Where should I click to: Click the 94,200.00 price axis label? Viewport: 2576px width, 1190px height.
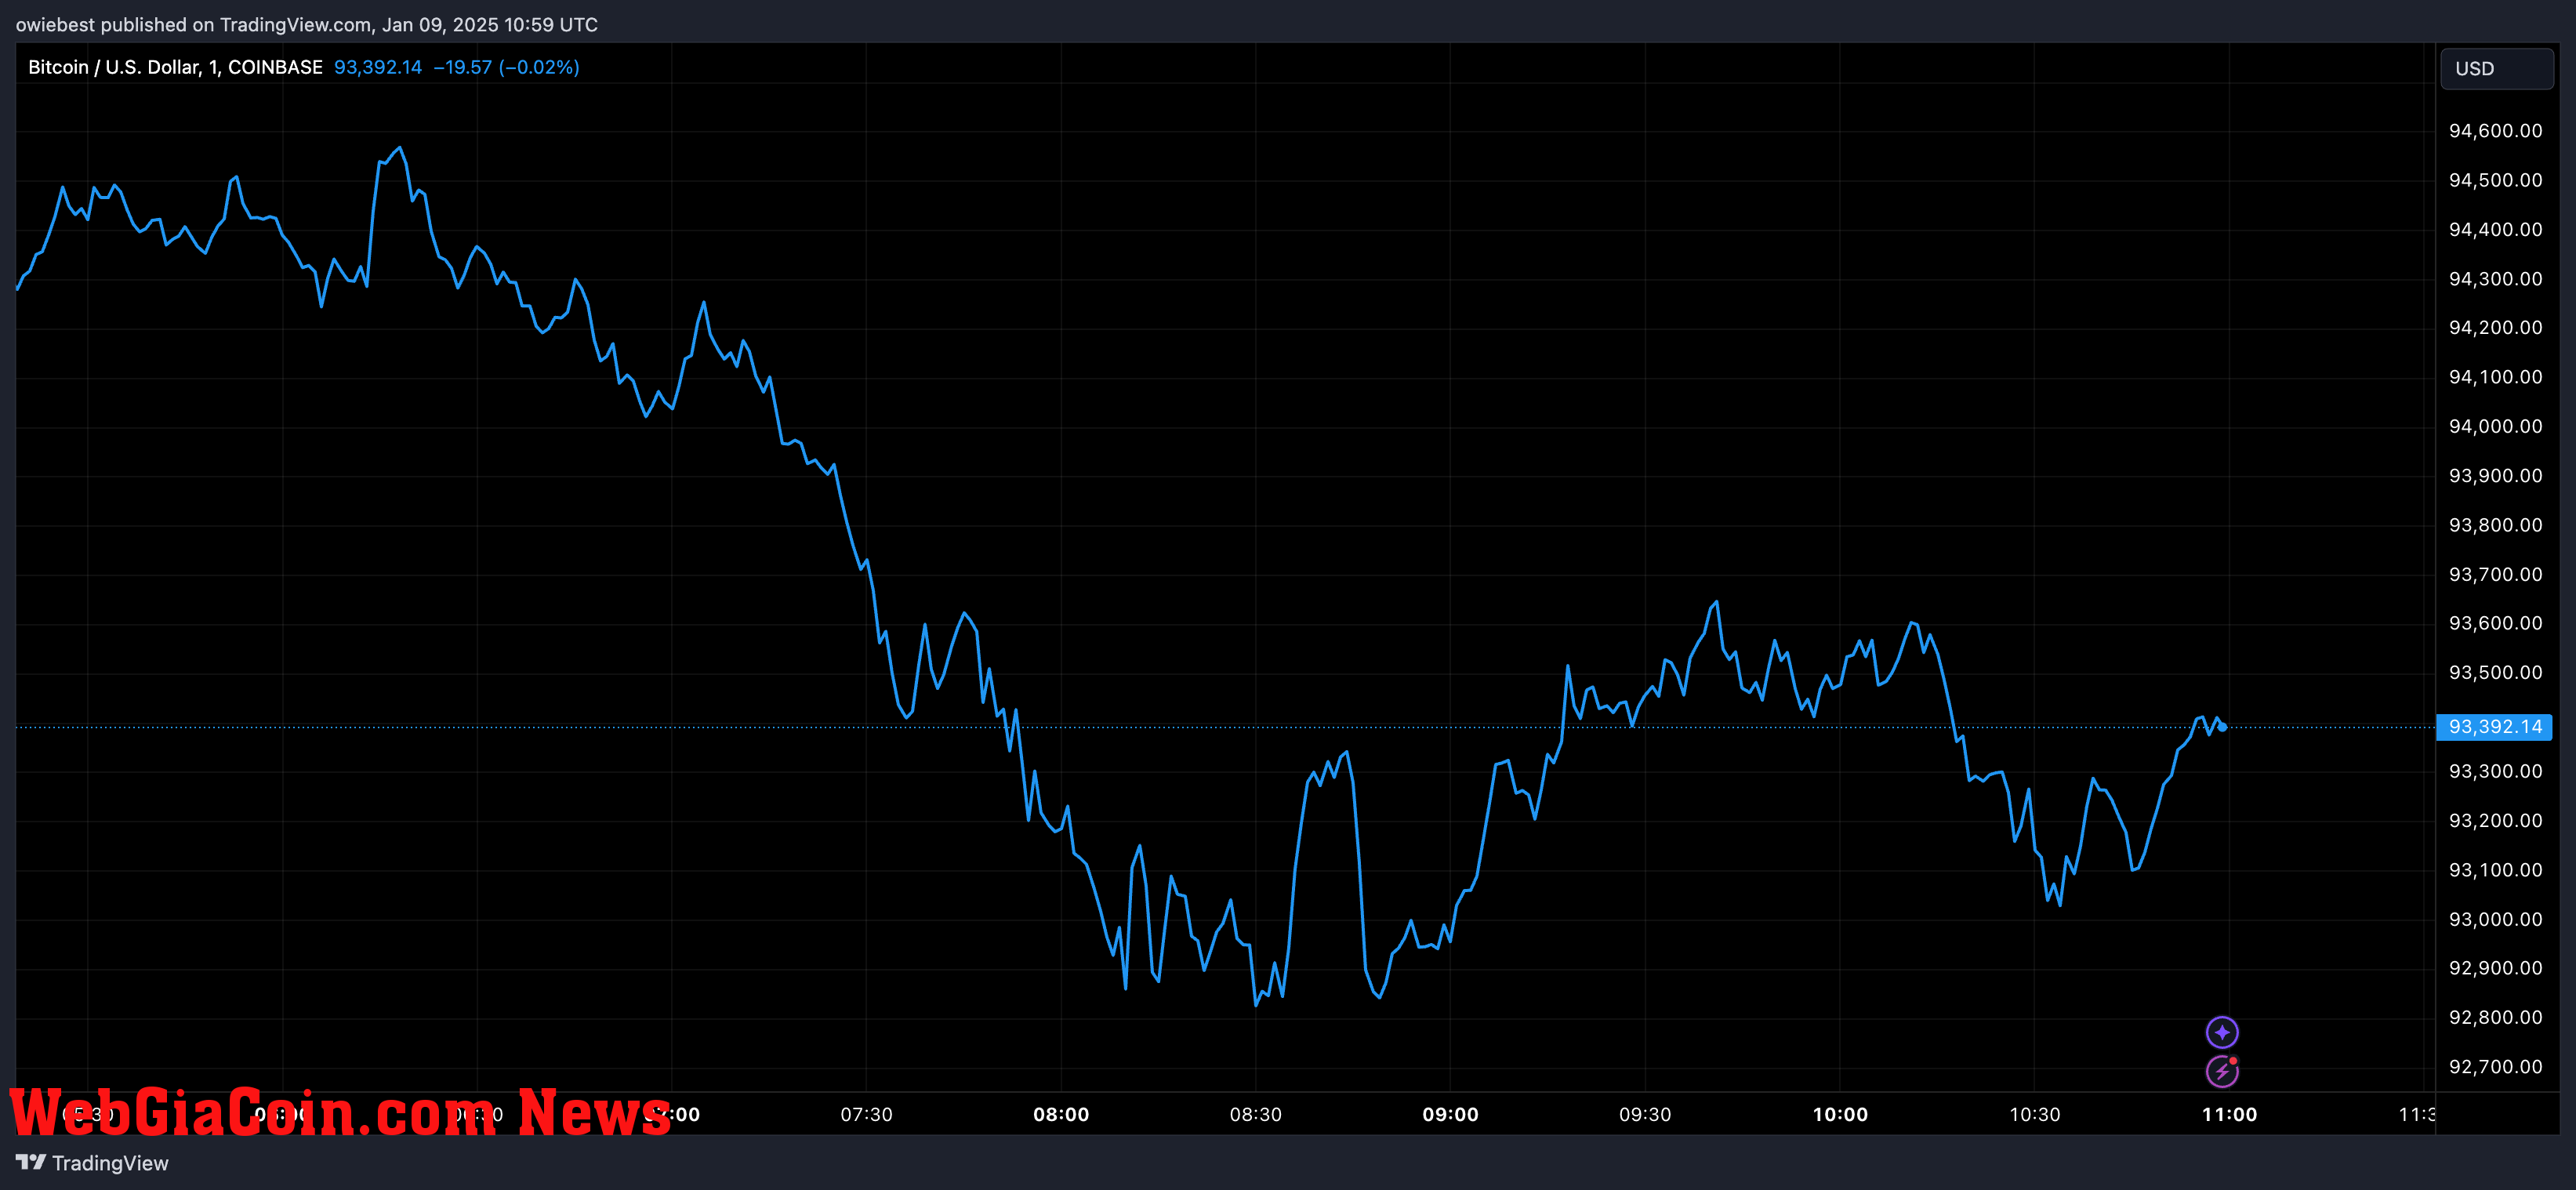click(2495, 328)
